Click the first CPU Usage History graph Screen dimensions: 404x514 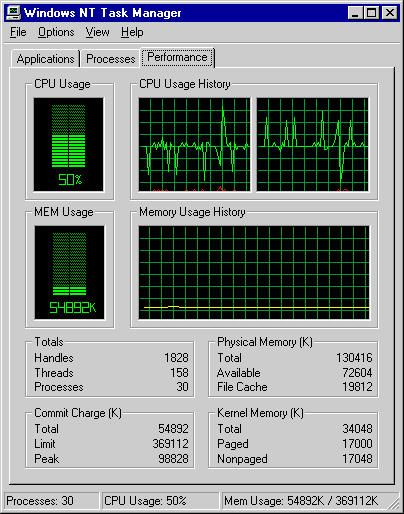(x=194, y=144)
